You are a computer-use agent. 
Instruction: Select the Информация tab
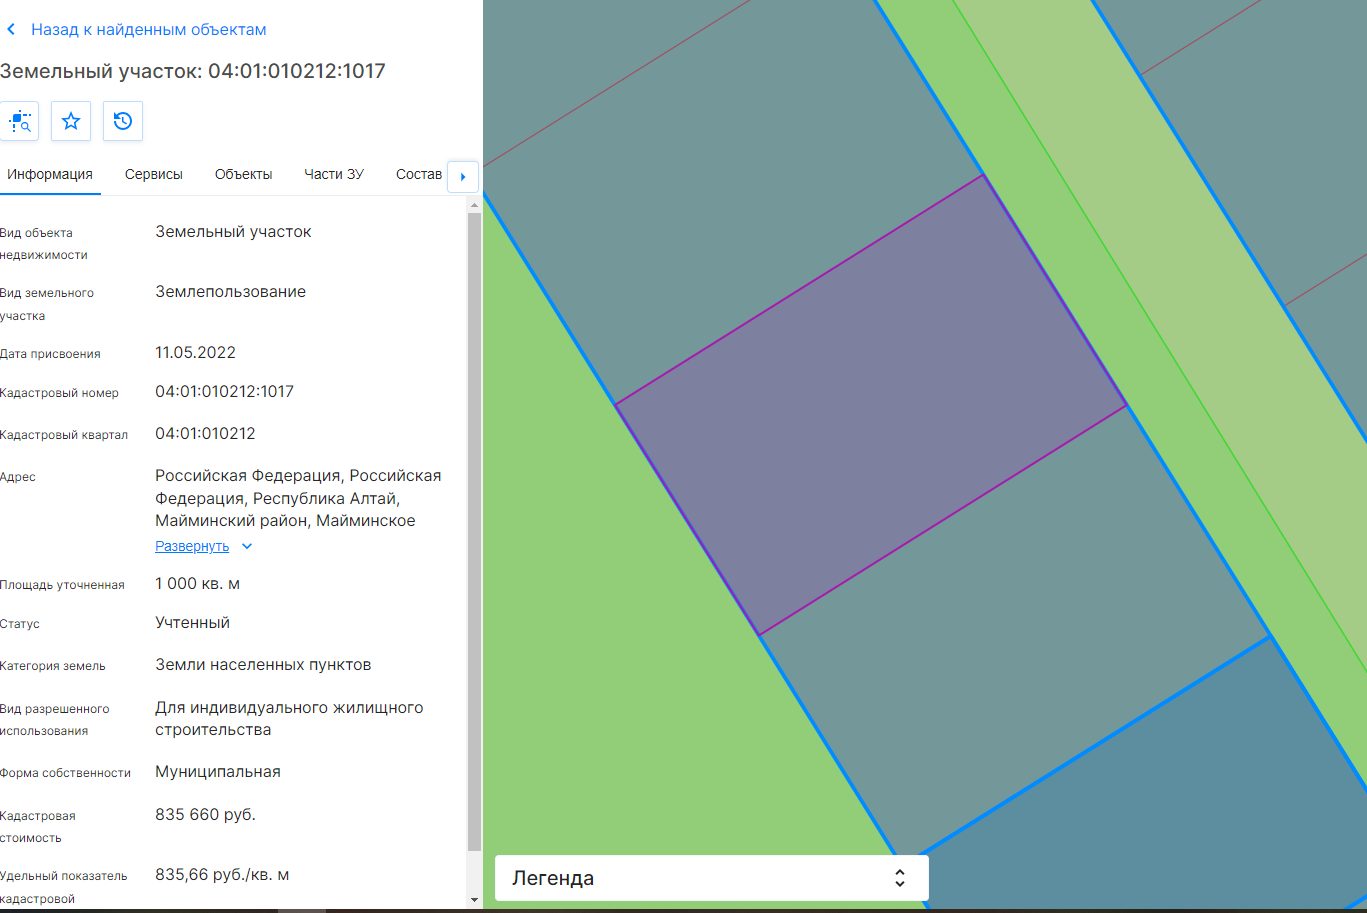click(50, 174)
